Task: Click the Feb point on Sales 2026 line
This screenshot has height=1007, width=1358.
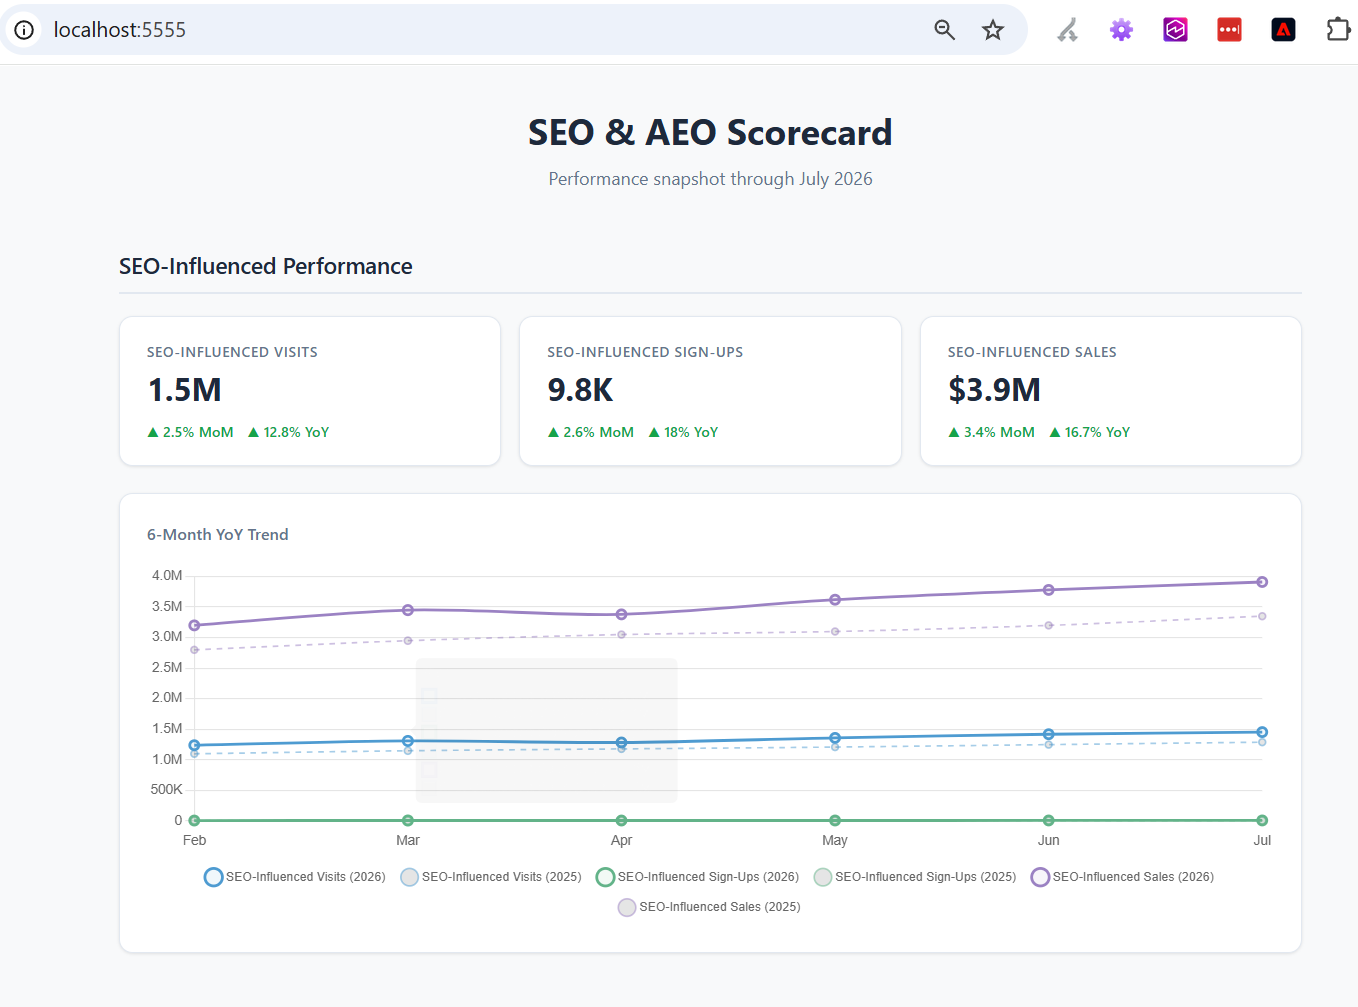Action: [195, 625]
